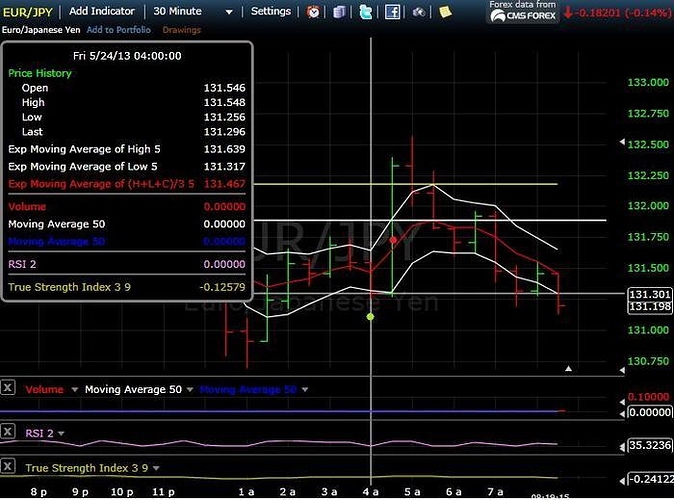Viewport: 674px width, 500px height.
Task: Click the Price History heading
Action: click(40, 73)
